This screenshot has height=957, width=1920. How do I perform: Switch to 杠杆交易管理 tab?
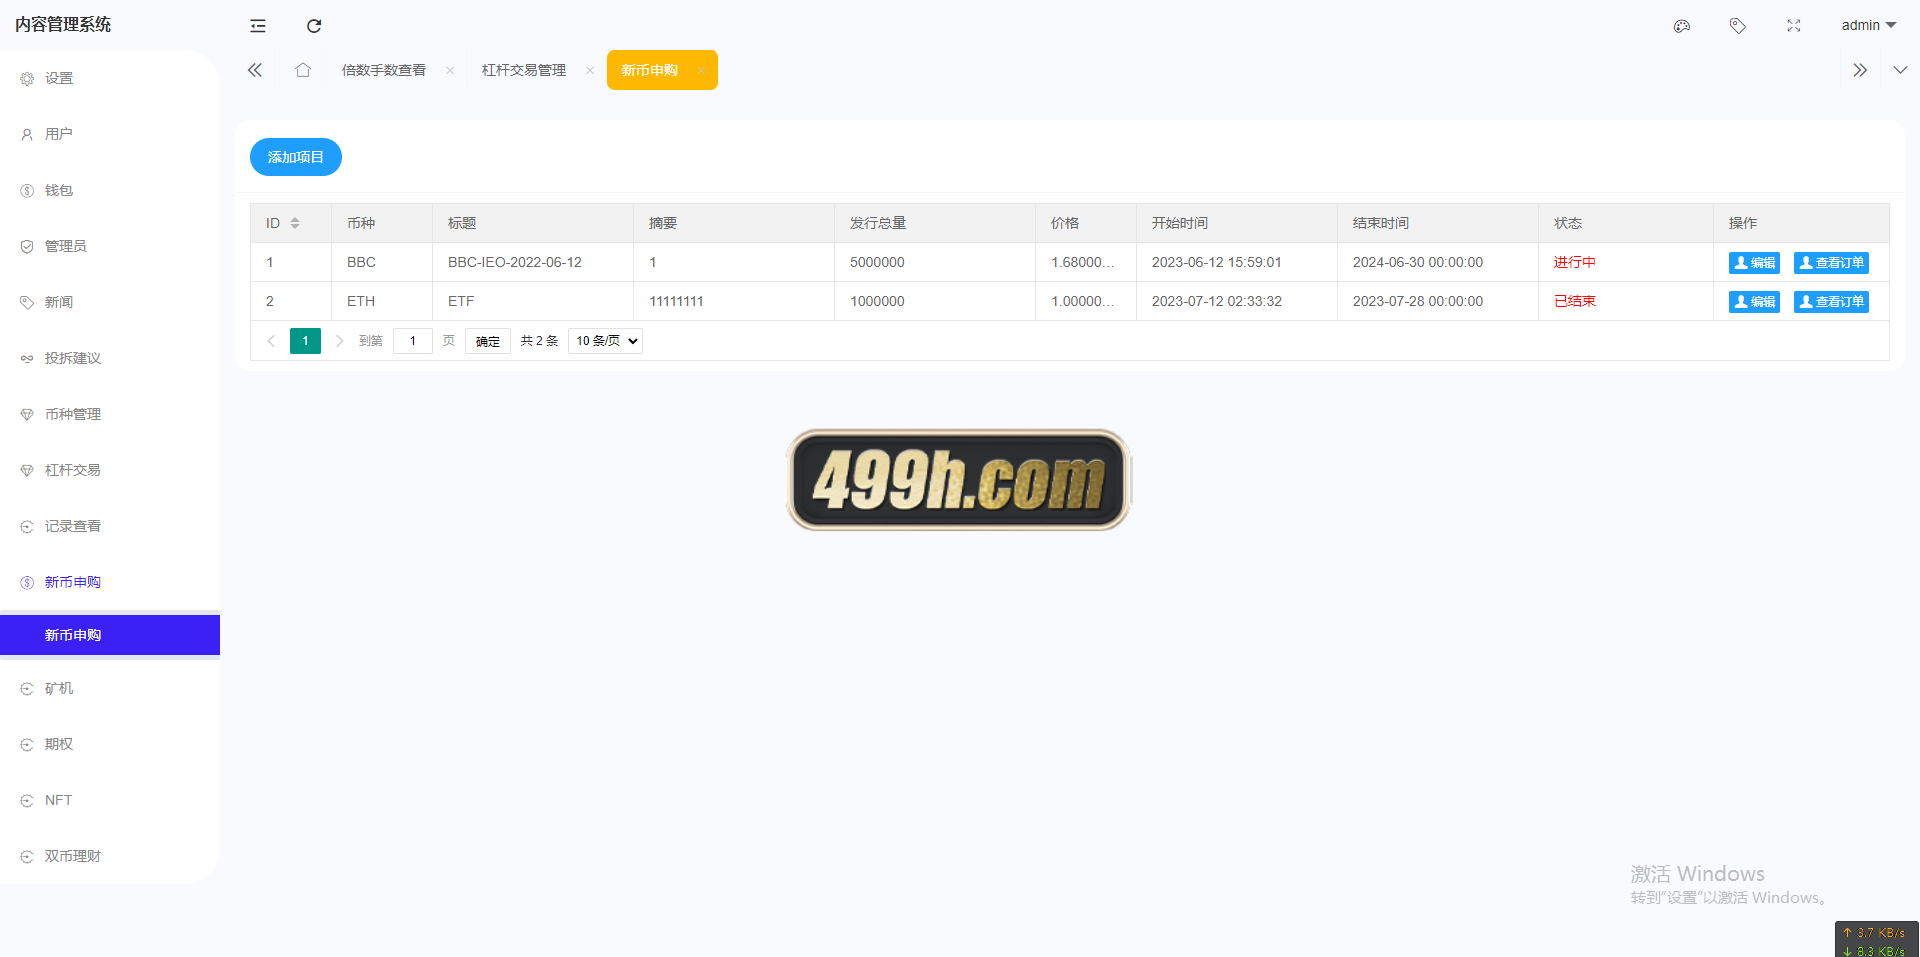(x=524, y=70)
